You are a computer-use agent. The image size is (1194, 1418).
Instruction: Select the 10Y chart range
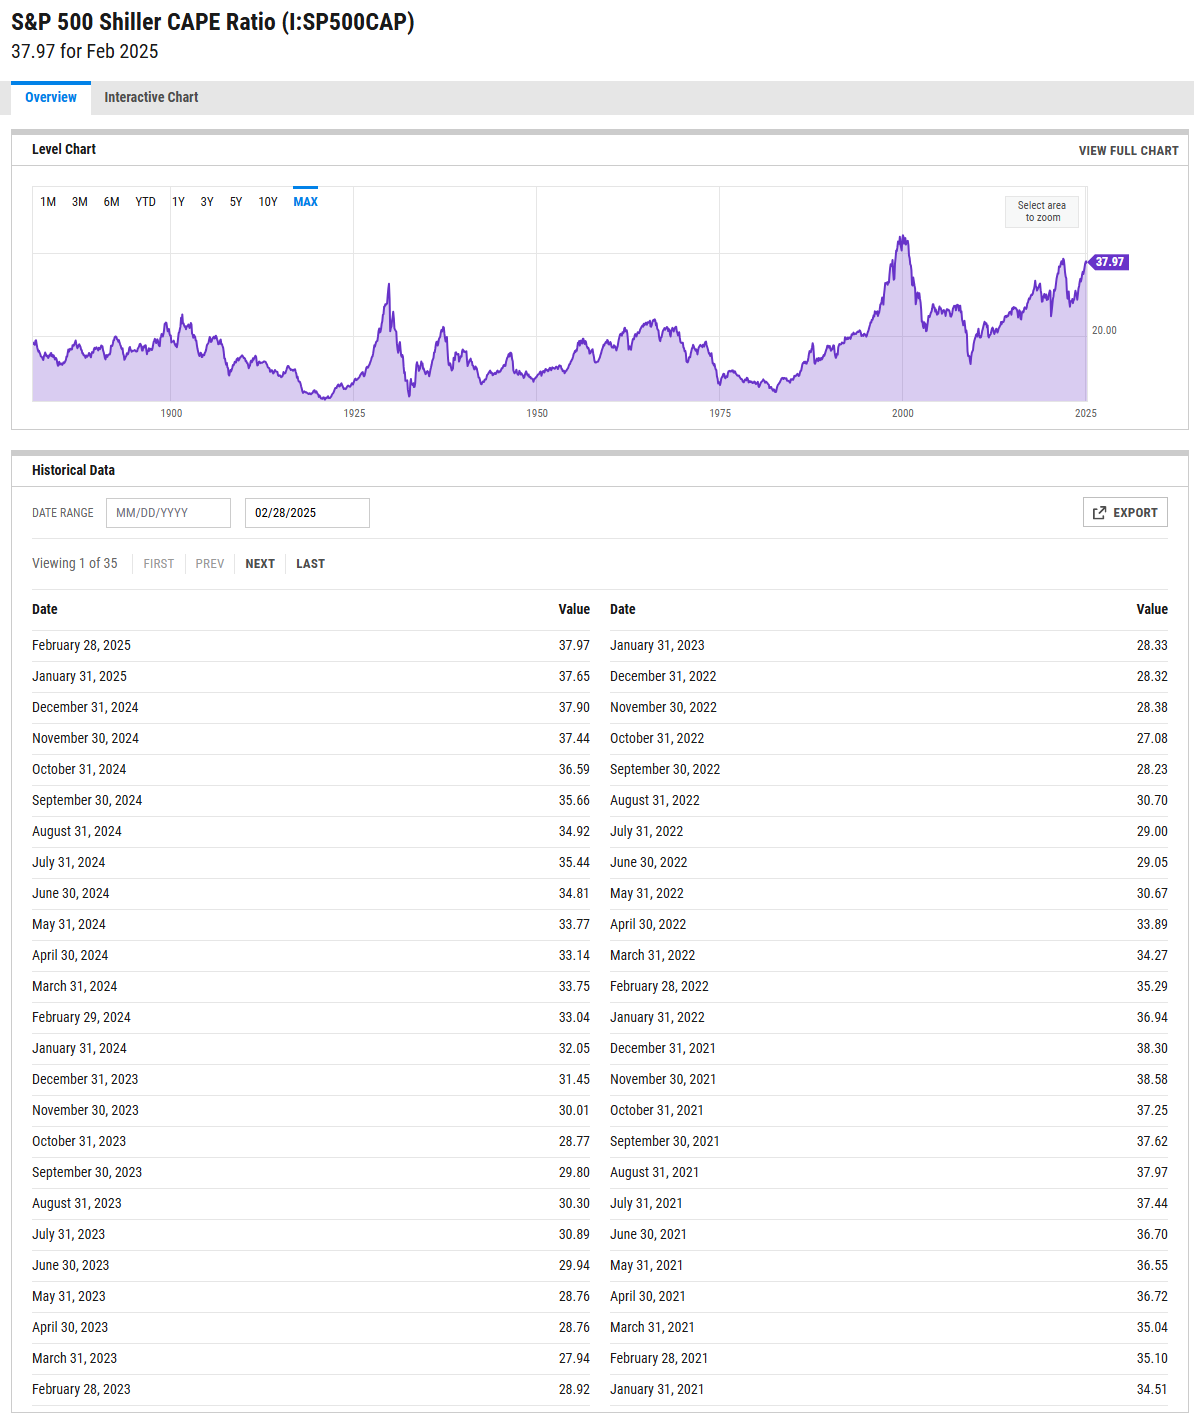point(268,202)
